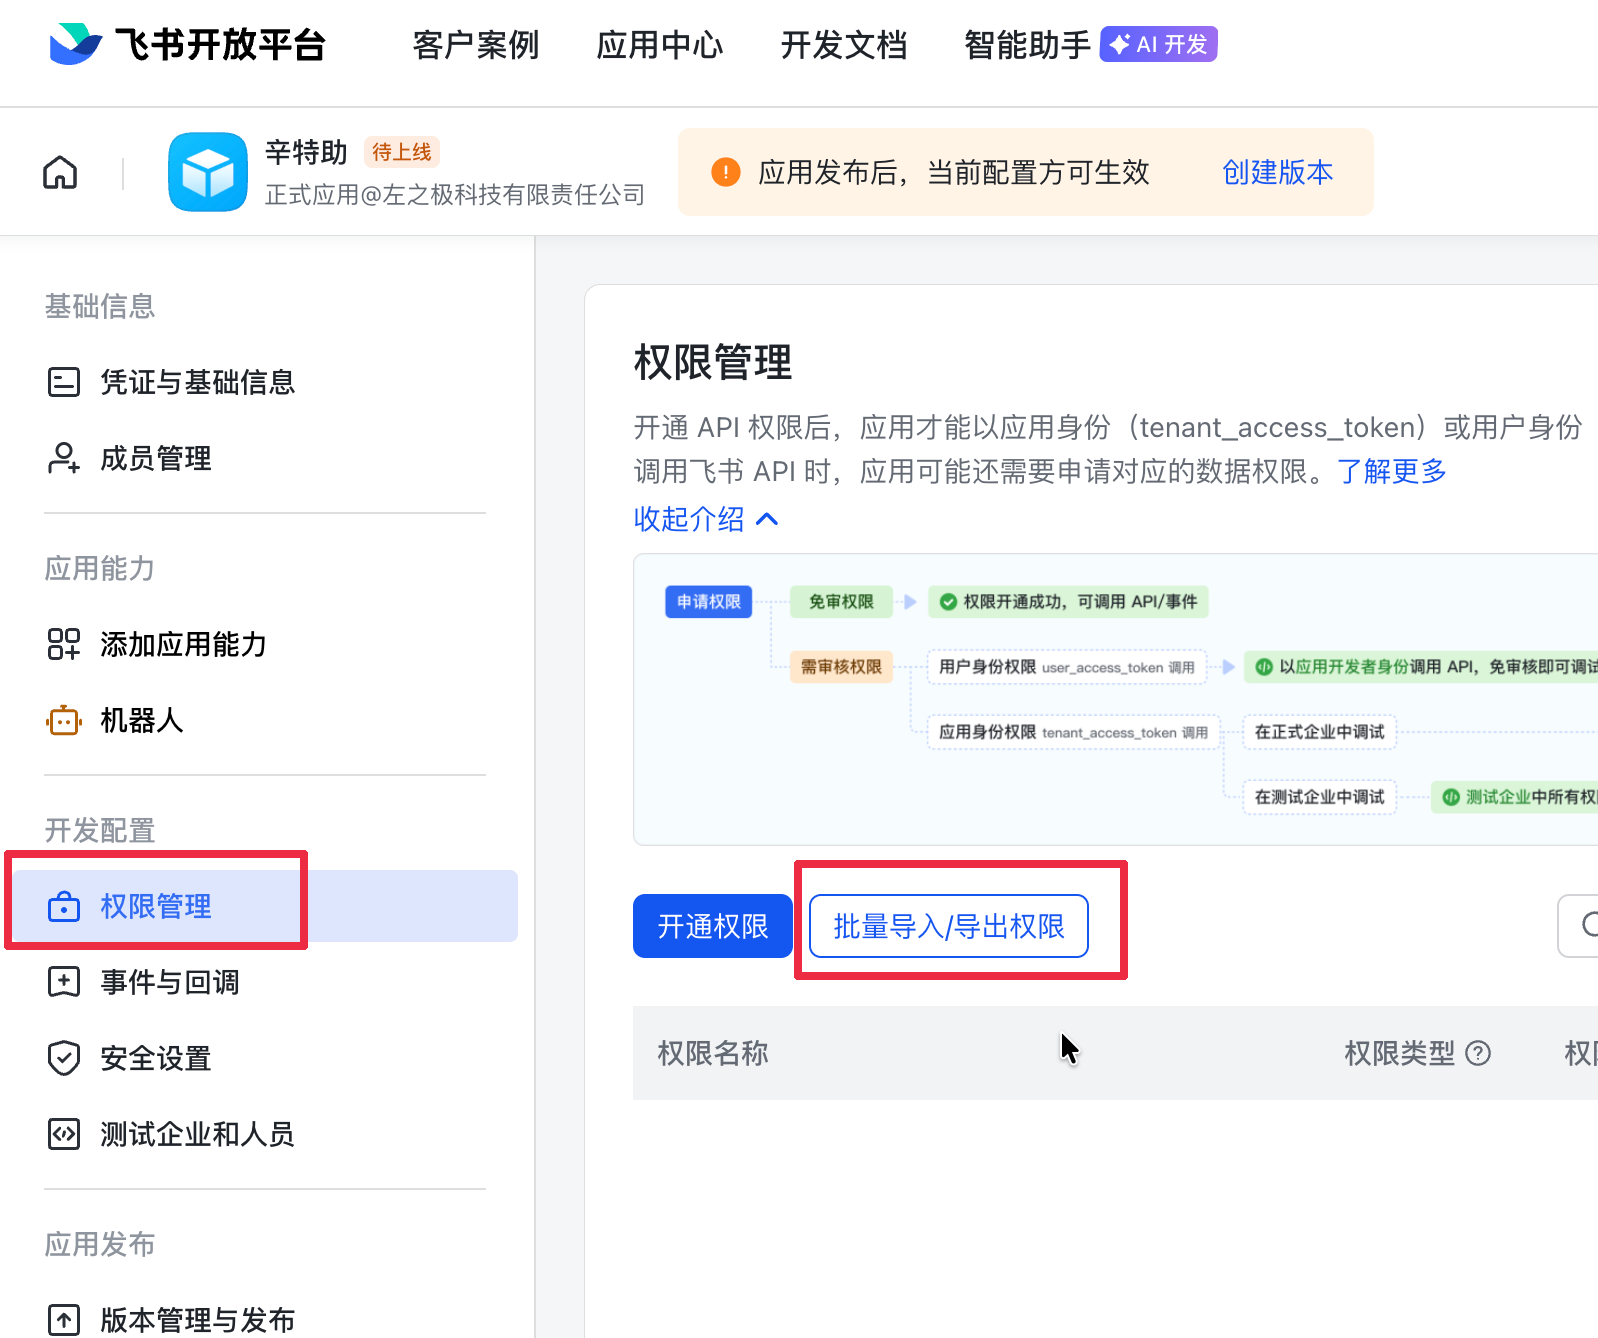Open the 了解更多 link

point(1392,471)
